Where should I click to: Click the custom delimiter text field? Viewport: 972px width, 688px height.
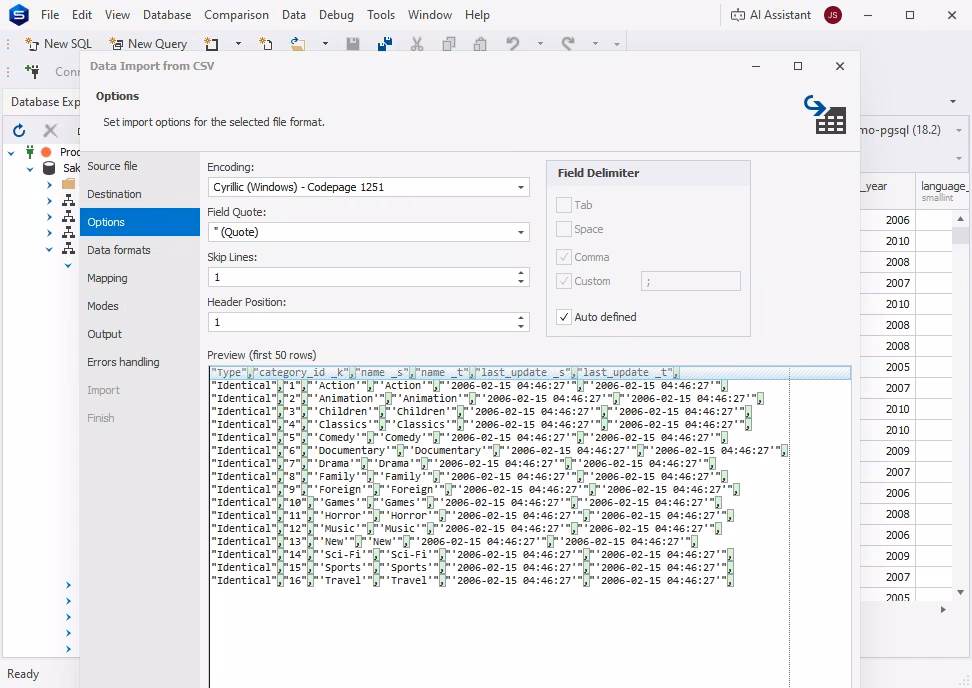point(691,281)
